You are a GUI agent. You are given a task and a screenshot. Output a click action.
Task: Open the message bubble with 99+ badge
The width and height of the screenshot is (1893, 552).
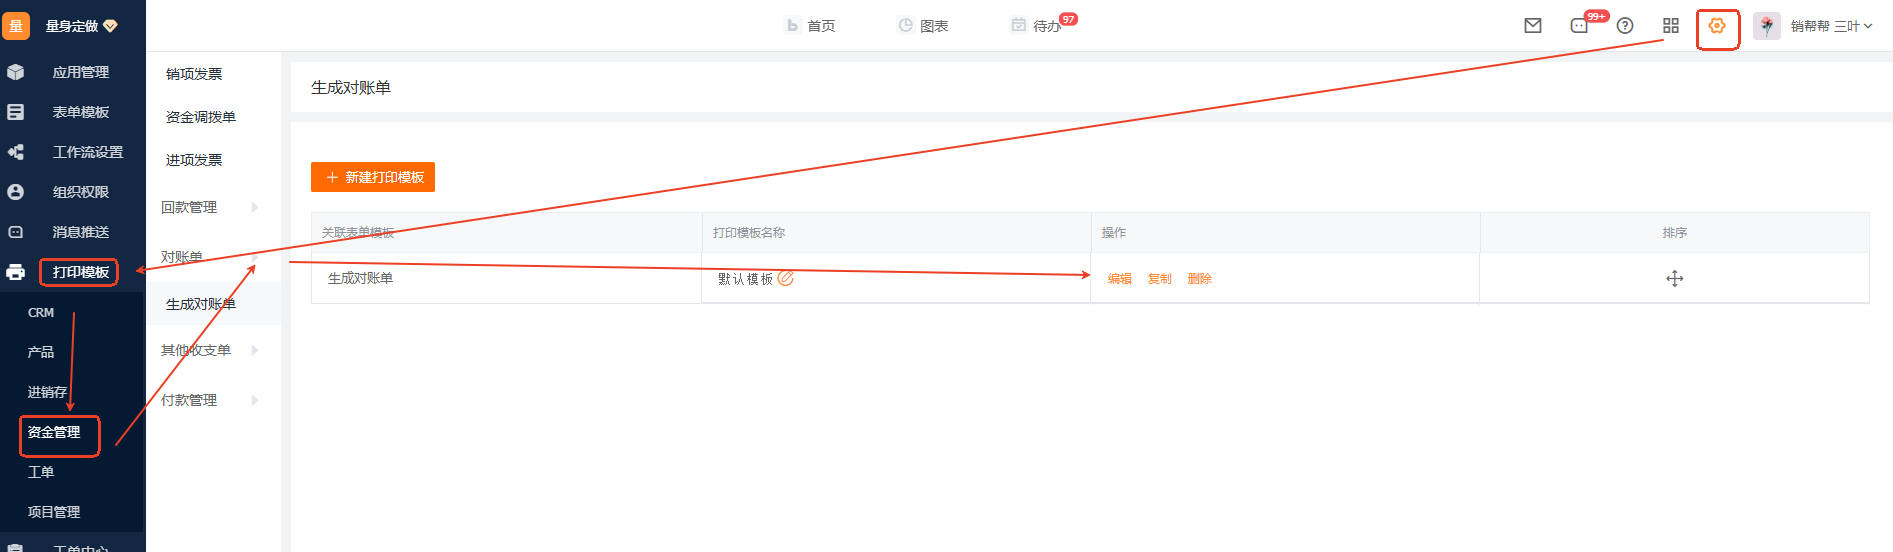click(x=1580, y=26)
